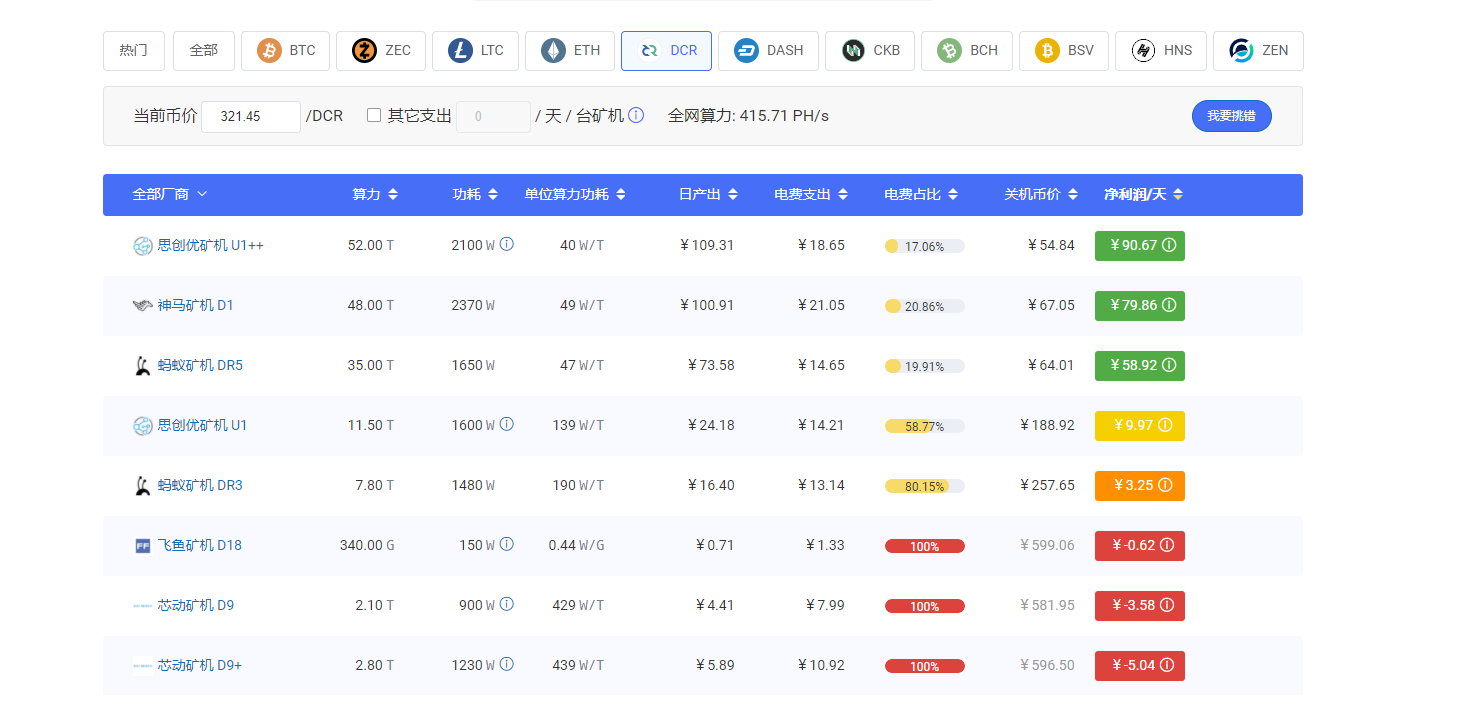Screen dimensions: 1481x721
Task: Edit the current coin price field 321.45
Action: 251,117
